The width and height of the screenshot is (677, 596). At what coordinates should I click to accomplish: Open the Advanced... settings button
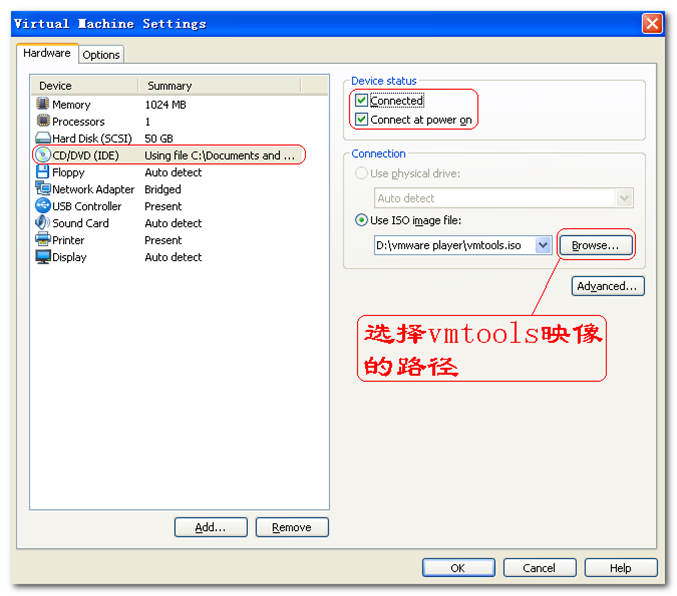(x=607, y=286)
